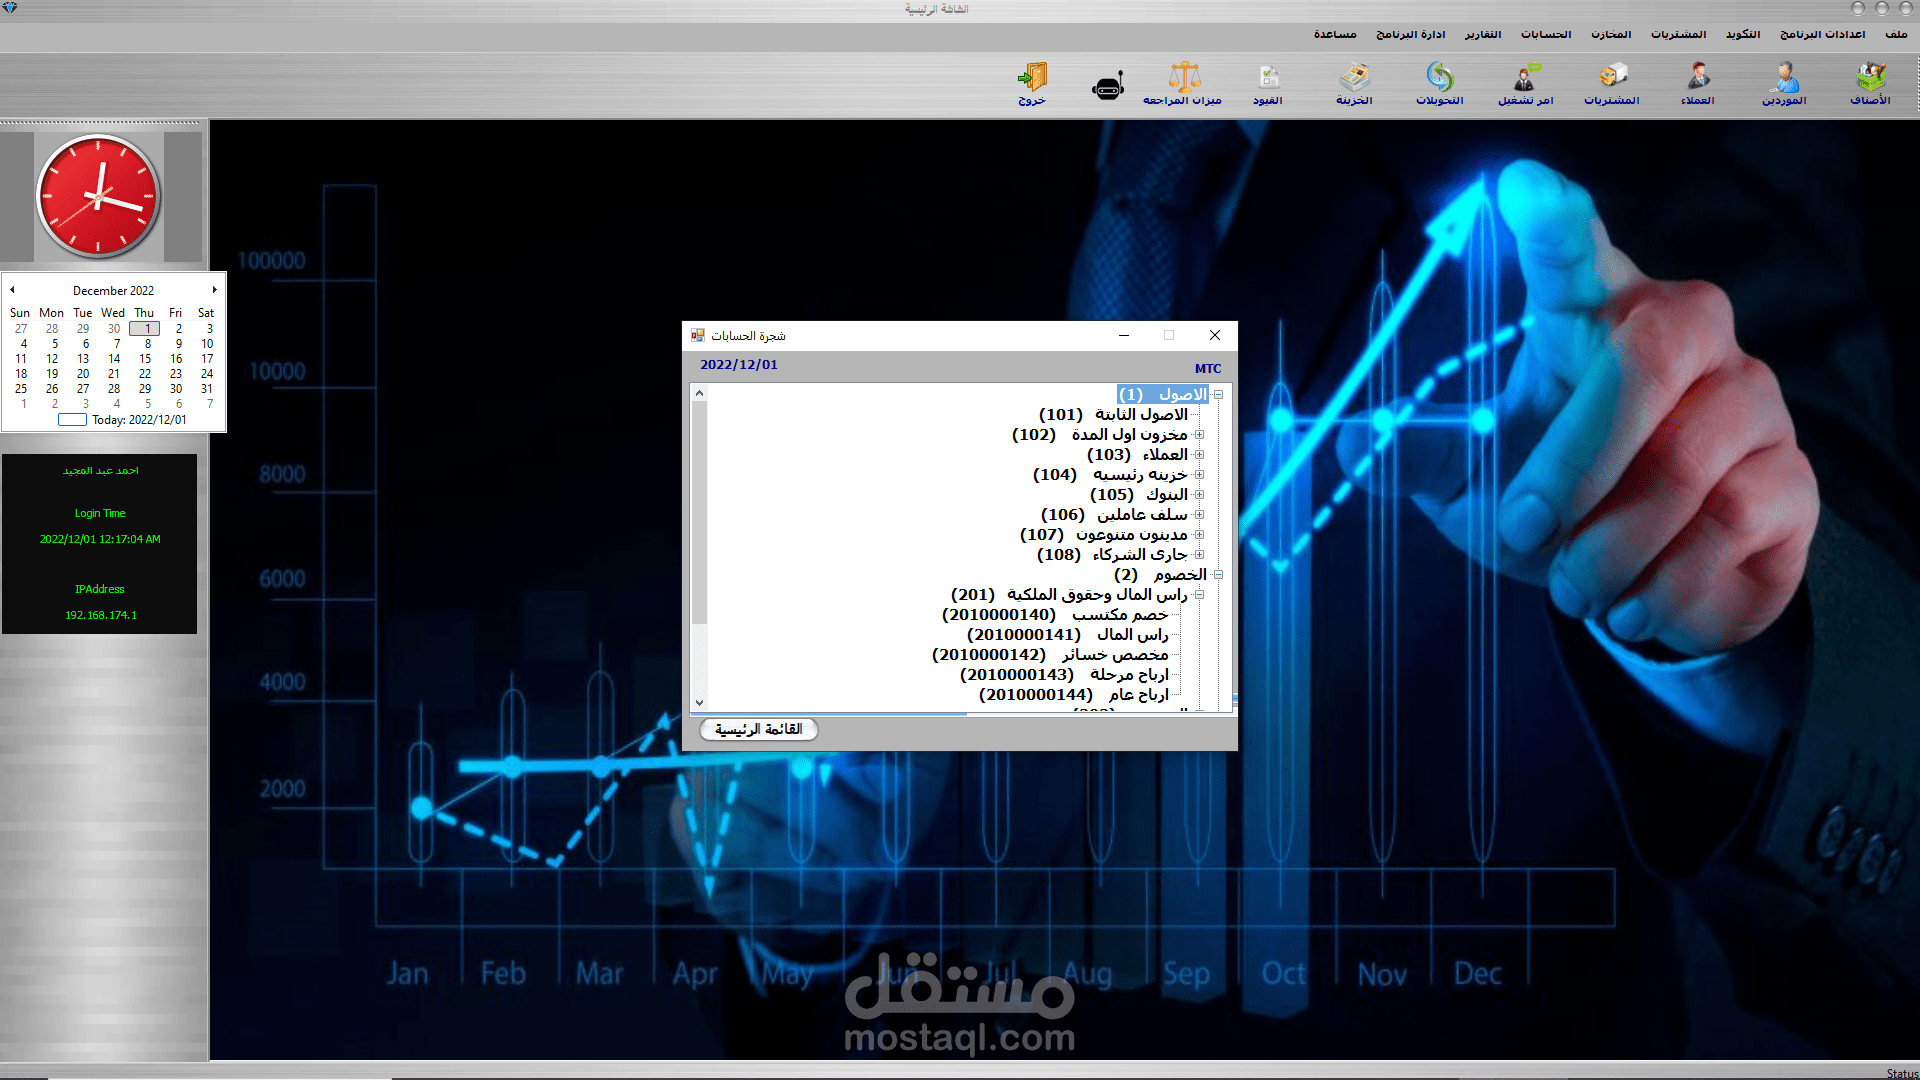Expand سلف عاملين (106) tree node
The height and width of the screenshot is (1080, 1920).
click(1199, 515)
